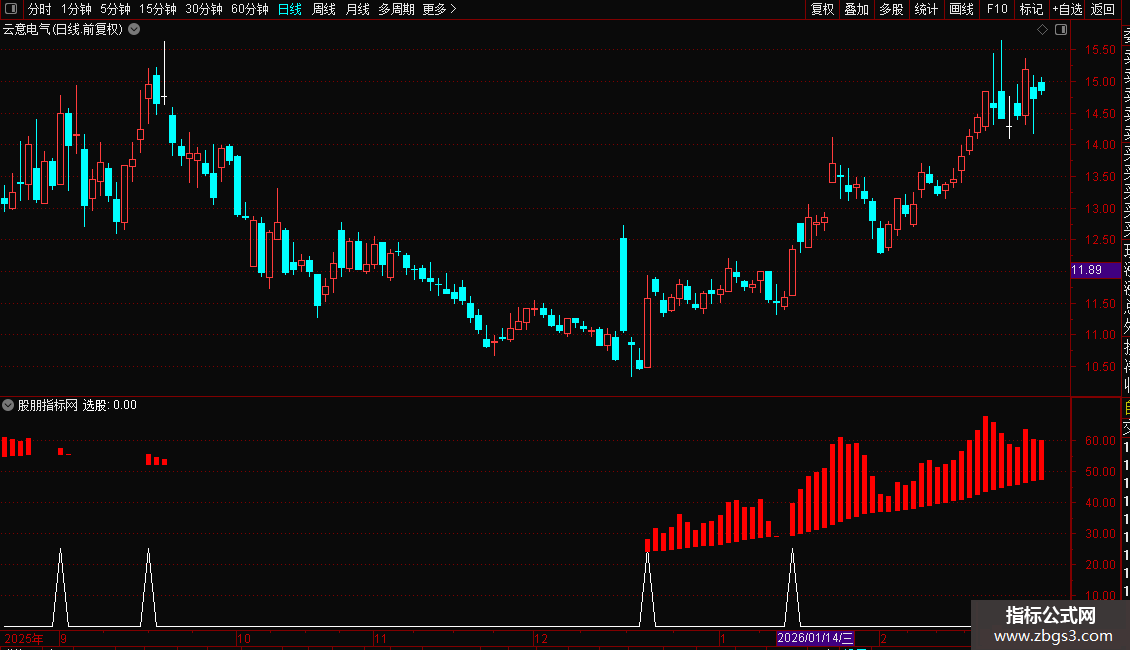Click the 2026/01/14/三 date marker
Image resolution: width=1130 pixels, height=650 pixels.
[815, 638]
